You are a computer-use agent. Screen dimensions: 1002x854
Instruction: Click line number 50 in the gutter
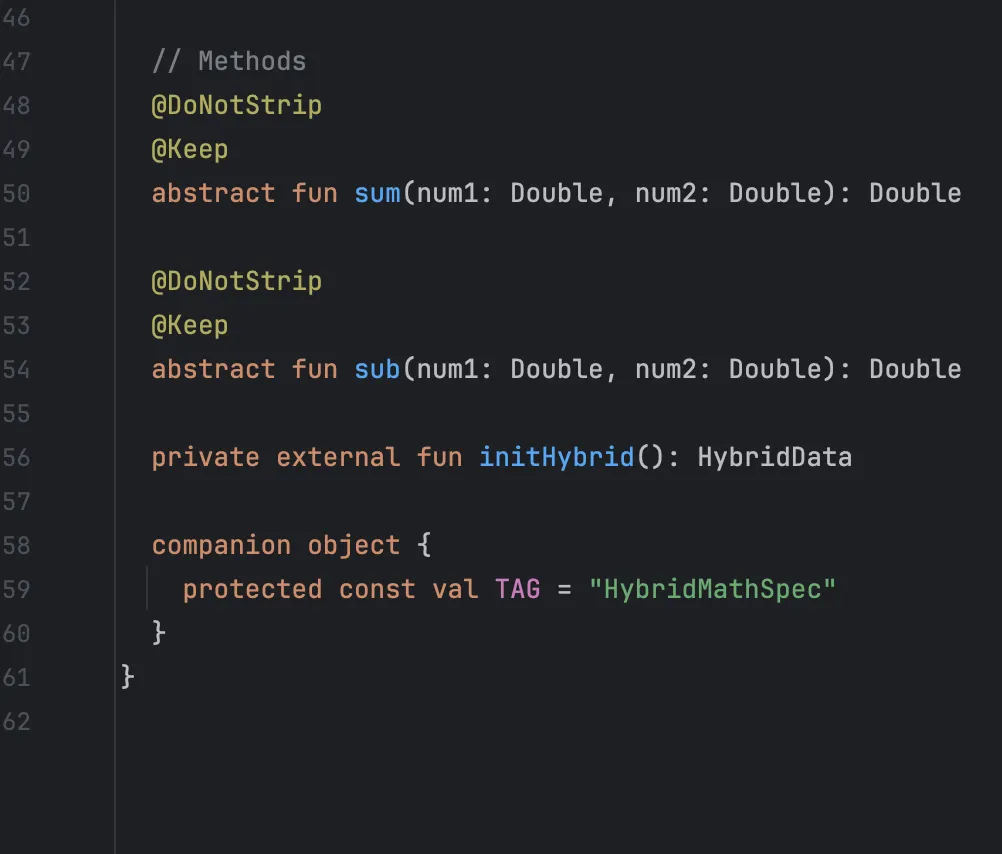pos(17,193)
